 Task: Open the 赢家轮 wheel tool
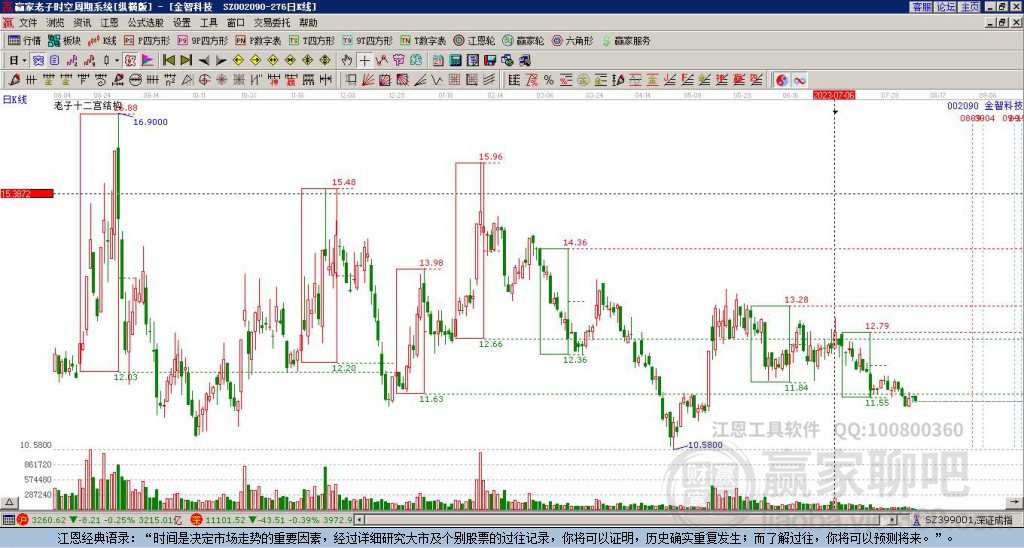click(523, 40)
